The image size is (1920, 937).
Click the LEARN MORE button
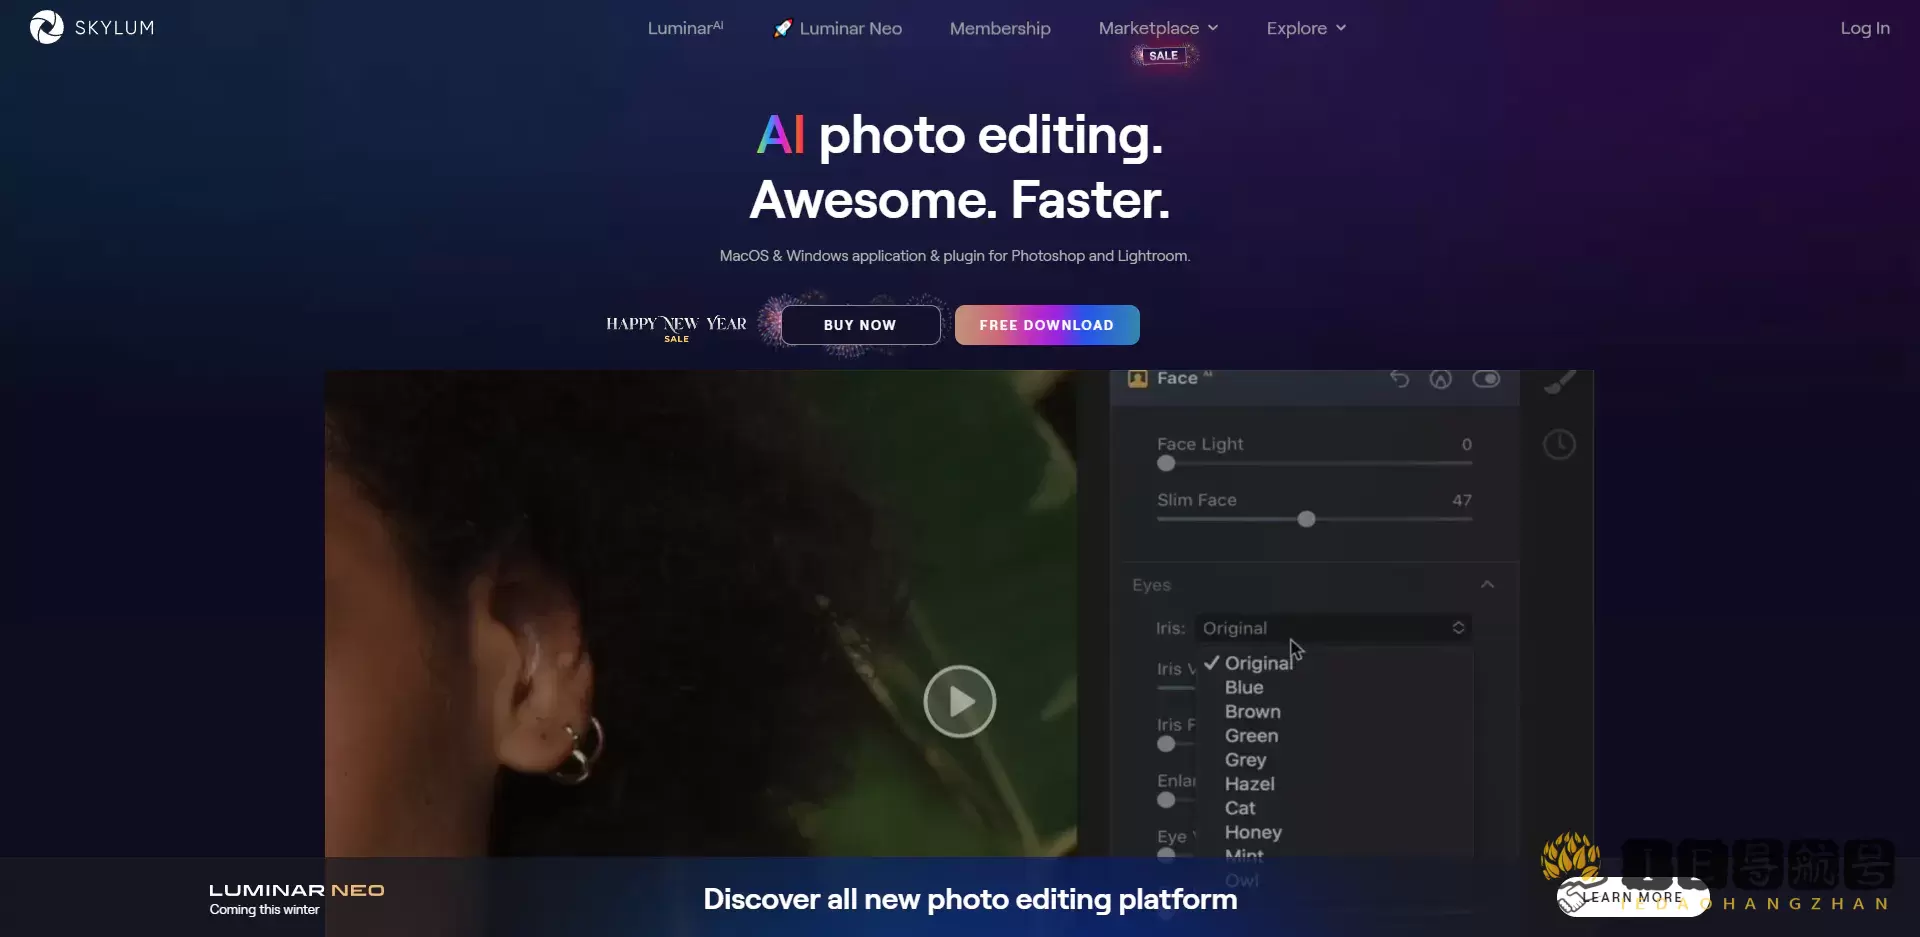click(1632, 897)
